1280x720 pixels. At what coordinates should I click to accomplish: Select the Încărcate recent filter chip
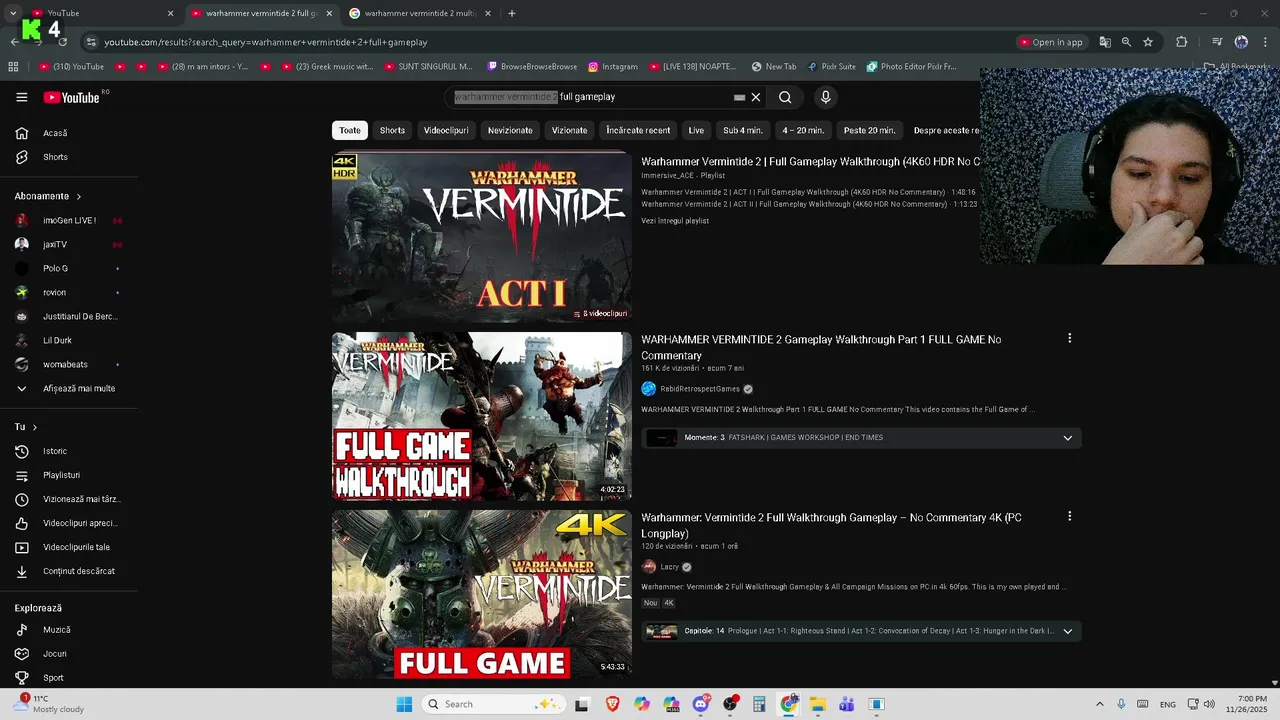638,130
